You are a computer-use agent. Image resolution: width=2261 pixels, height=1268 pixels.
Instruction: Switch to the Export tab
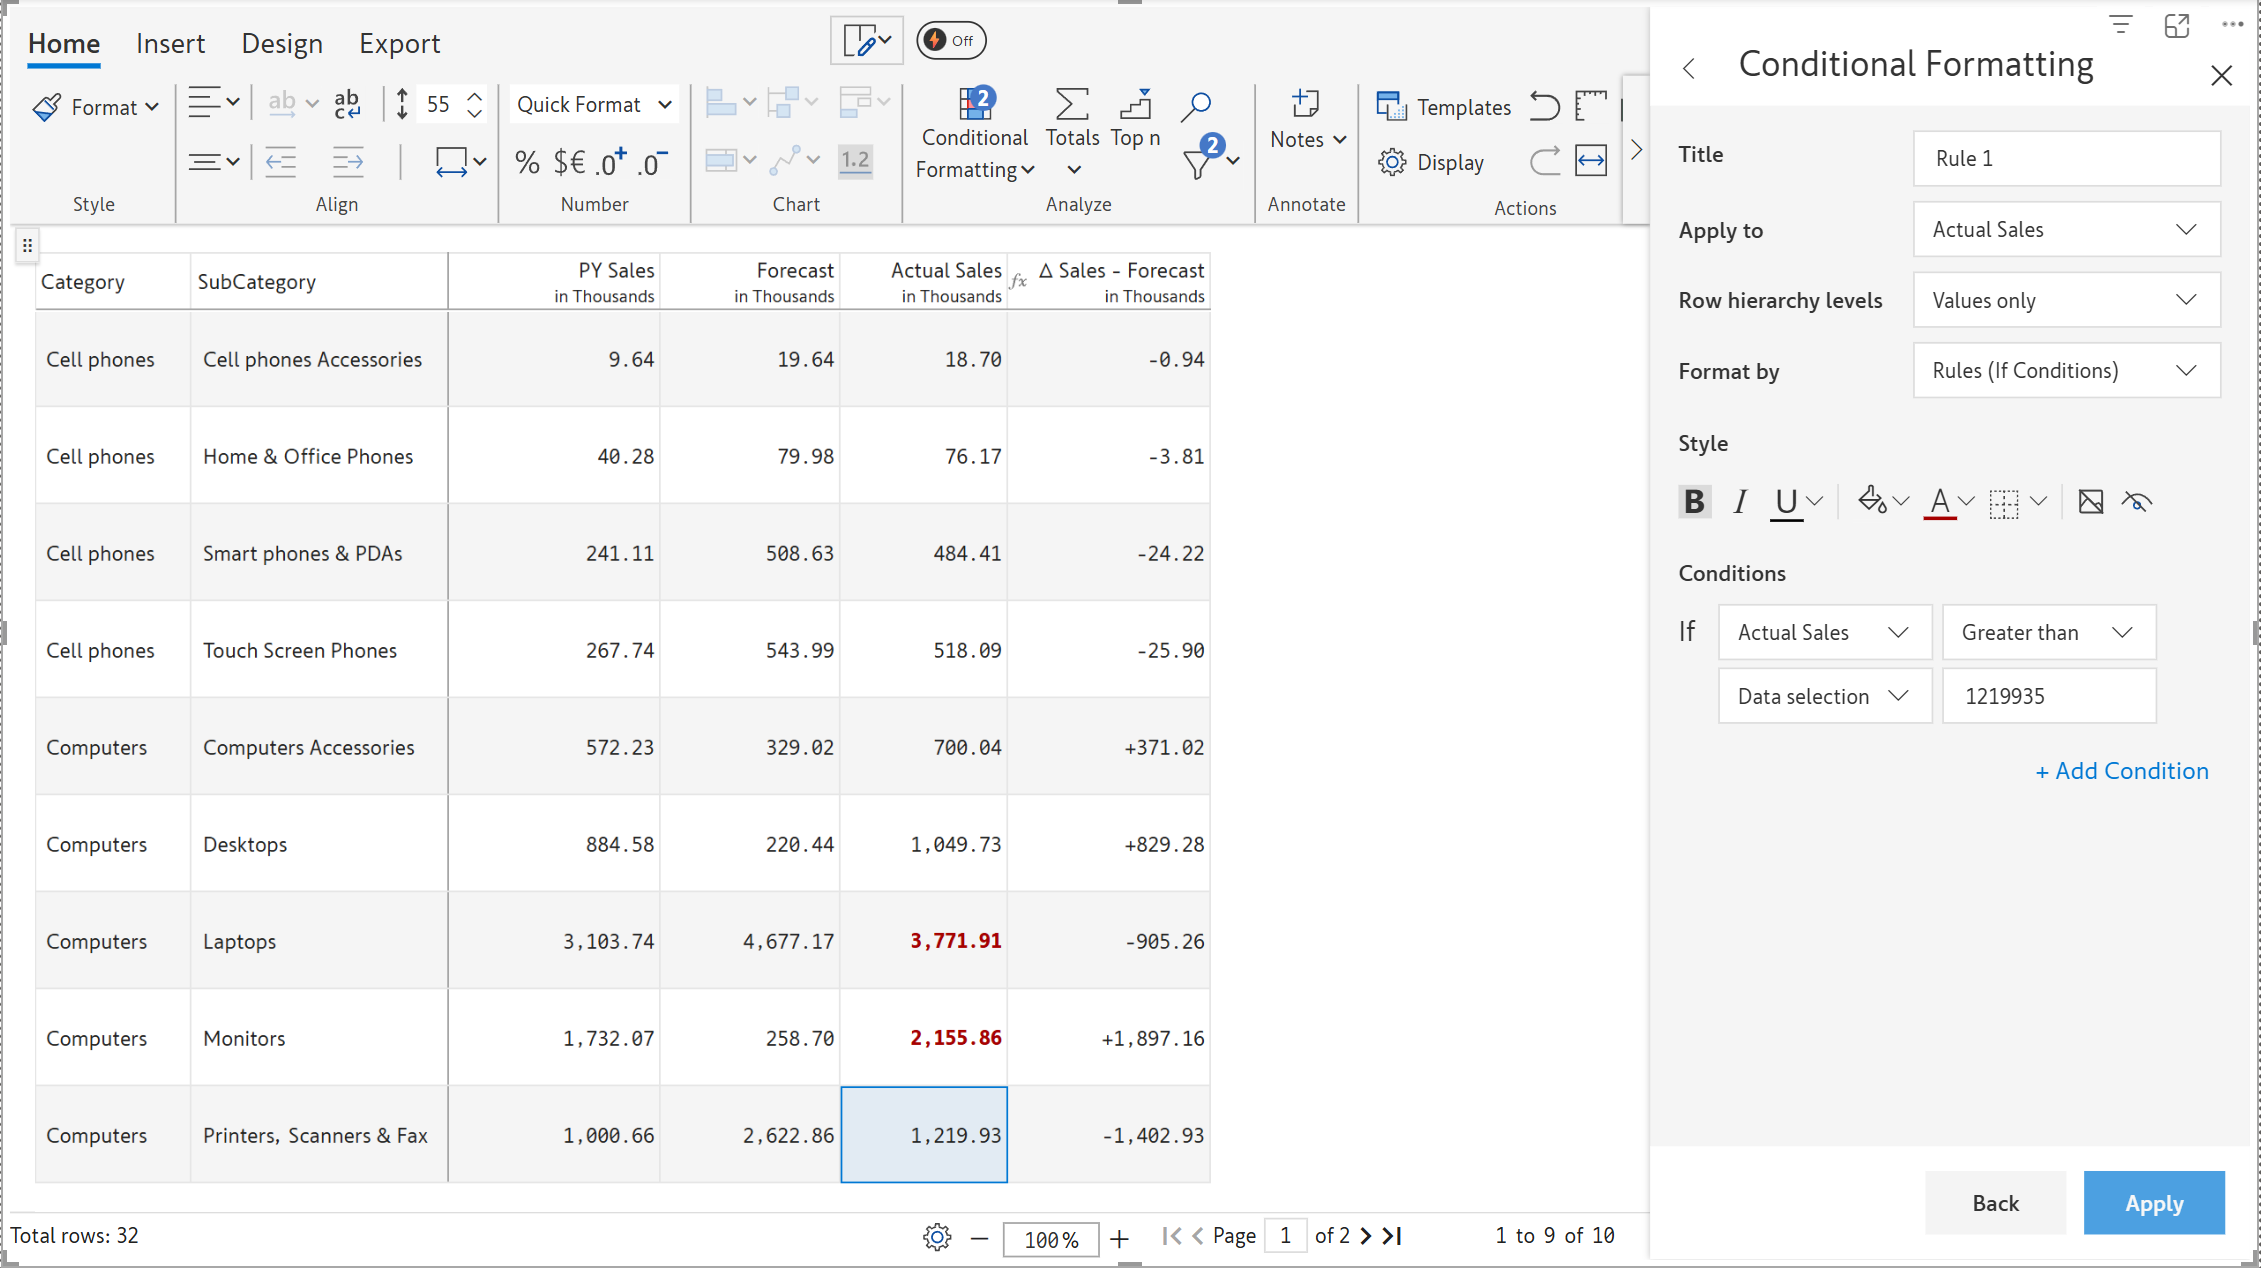399,44
